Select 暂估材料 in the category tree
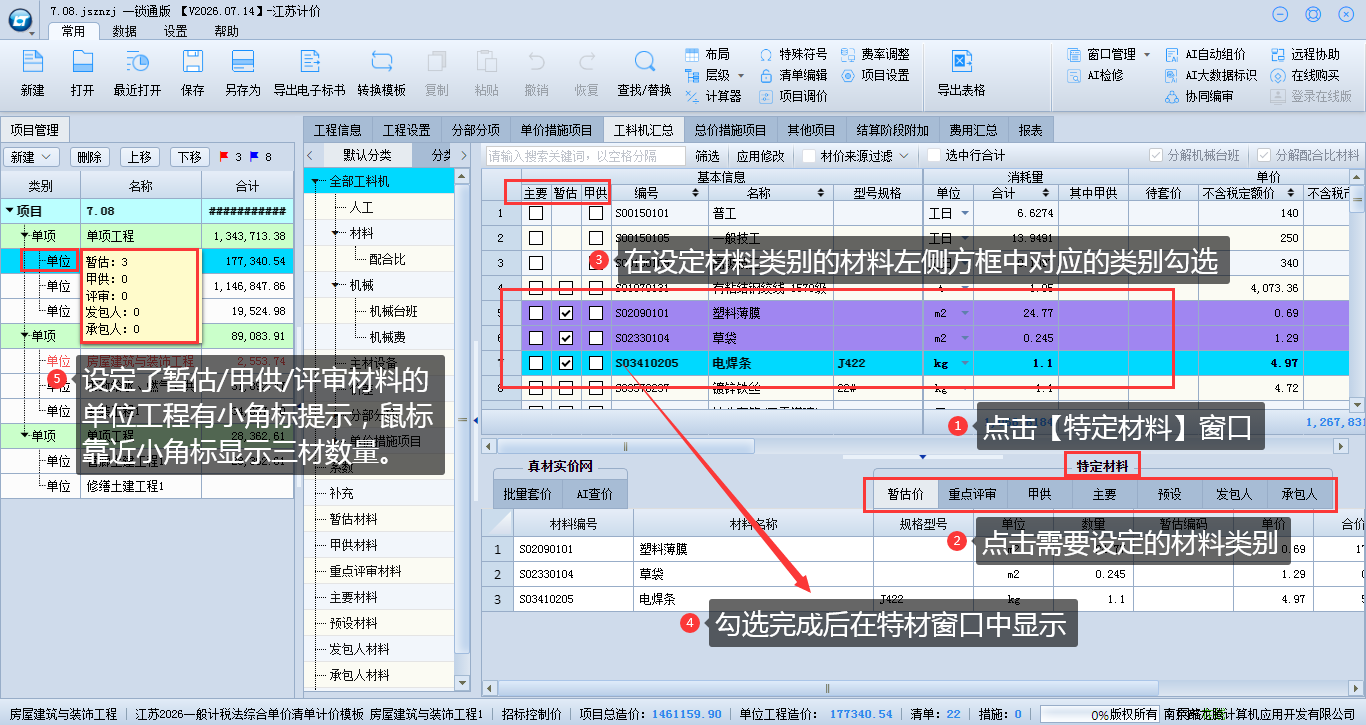Image resolution: width=1366 pixels, height=725 pixels. point(353,519)
